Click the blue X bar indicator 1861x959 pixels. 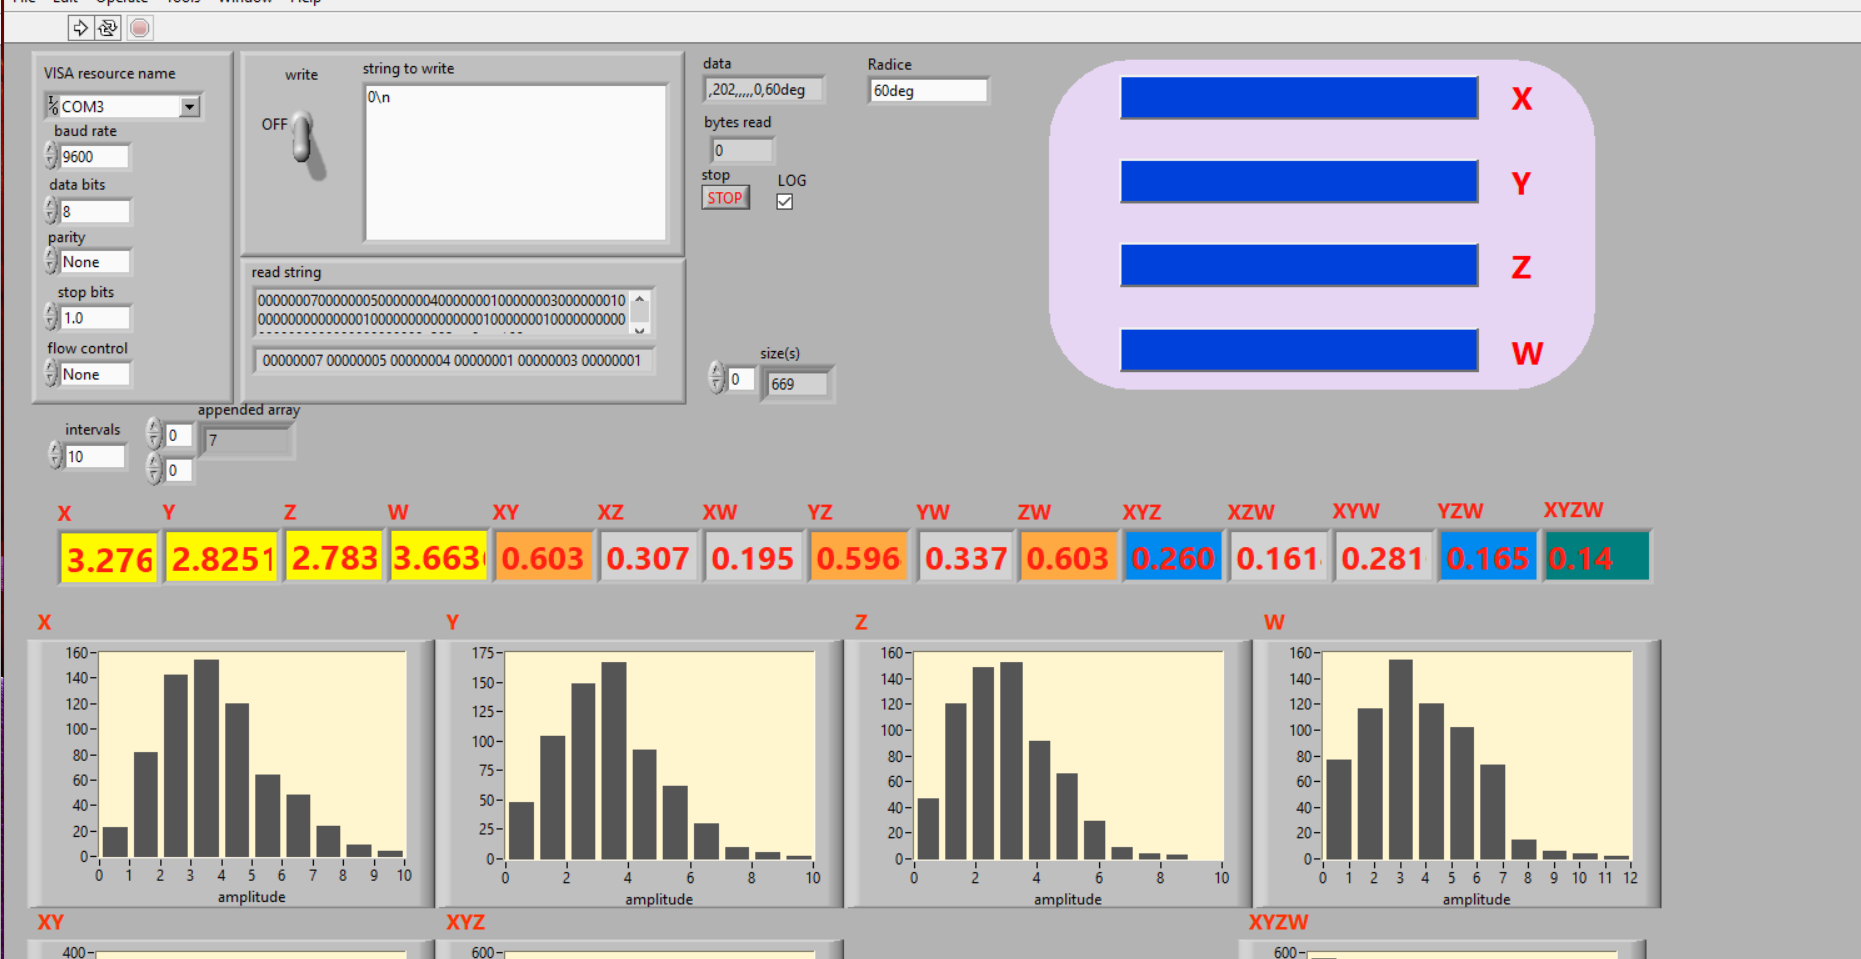pos(1298,98)
